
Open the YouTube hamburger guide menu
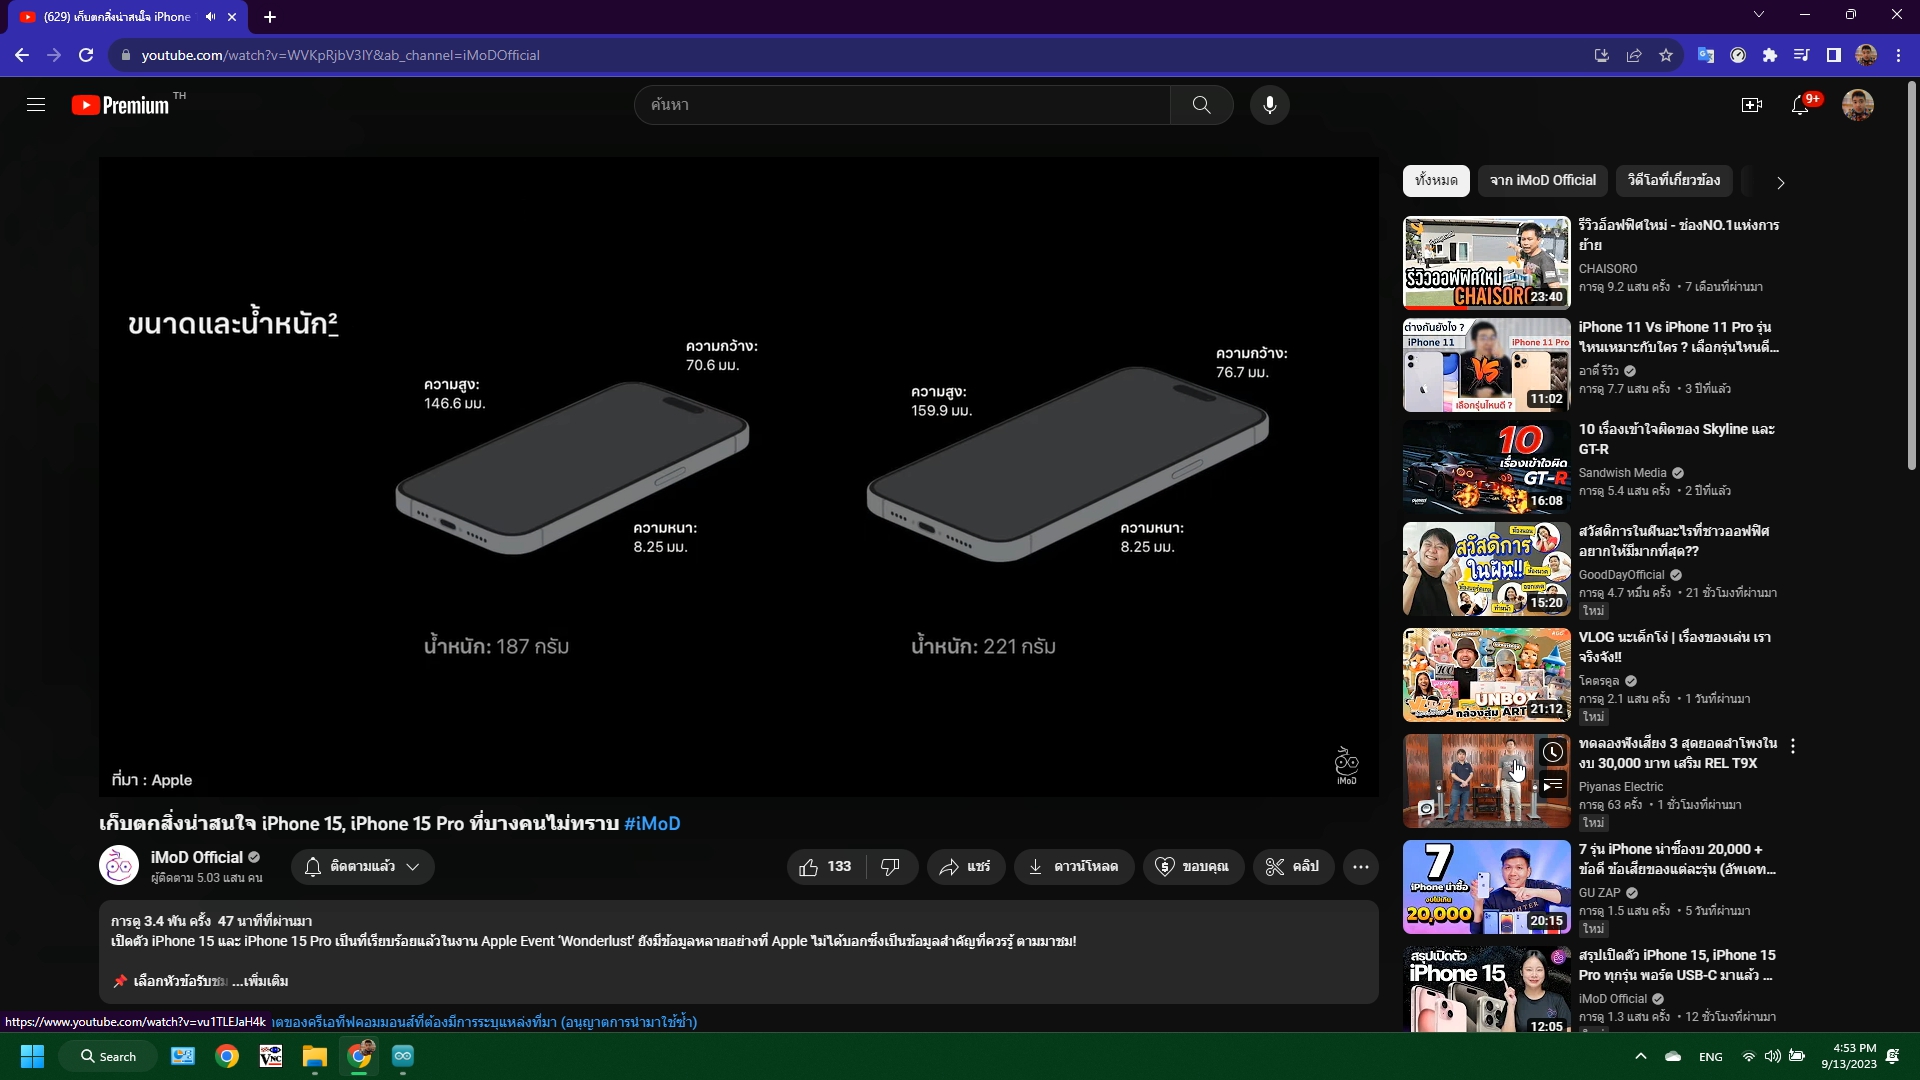click(x=36, y=105)
